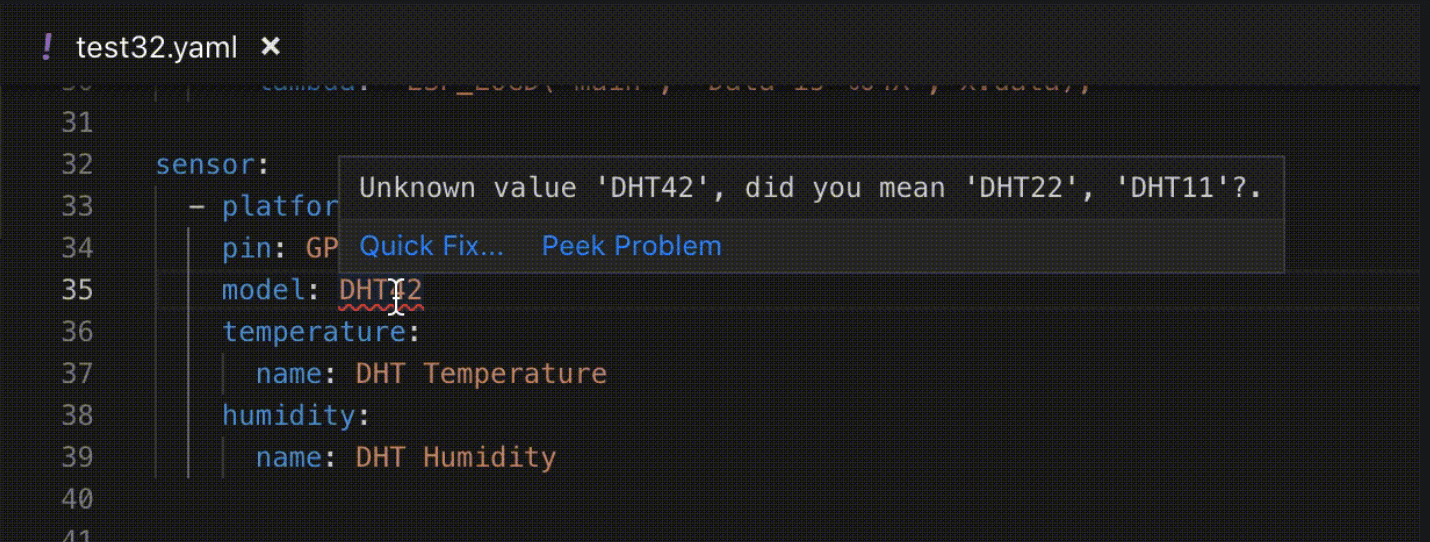Click the DHT Temperature name value
This screenshot has height=542, width=1430.
(x=481, y=374)
